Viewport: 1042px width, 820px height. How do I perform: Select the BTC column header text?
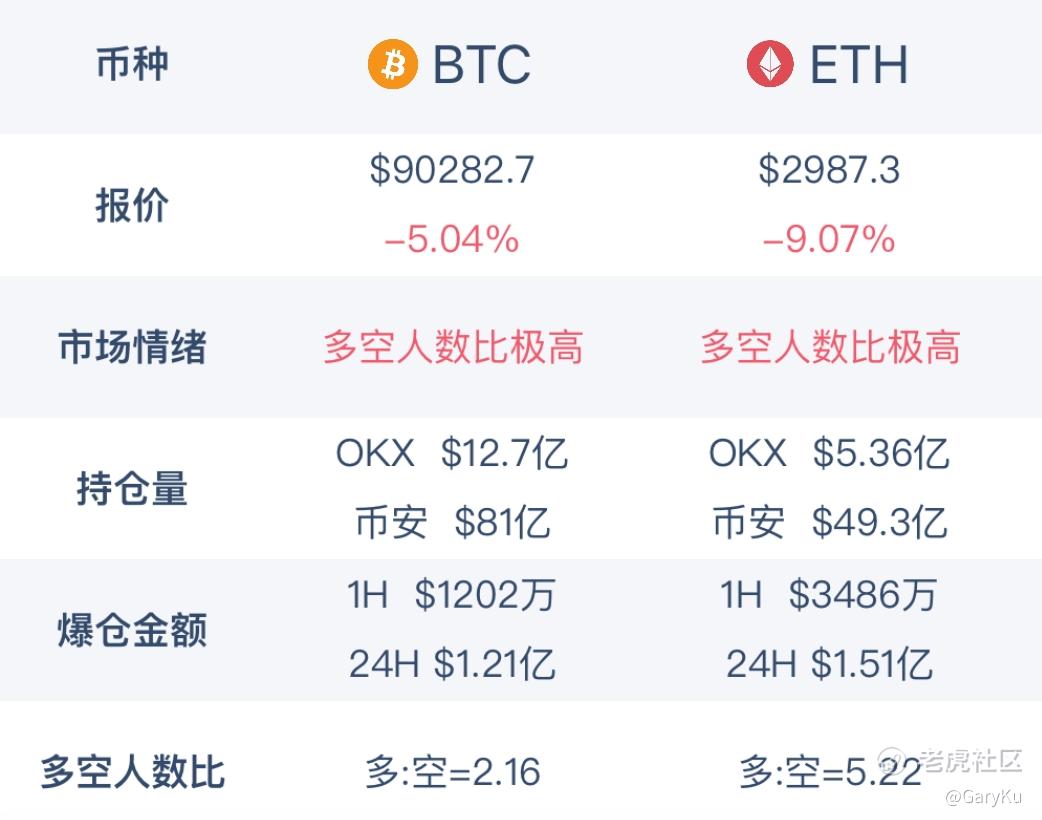pyautogui.click(x=481, y=65)
